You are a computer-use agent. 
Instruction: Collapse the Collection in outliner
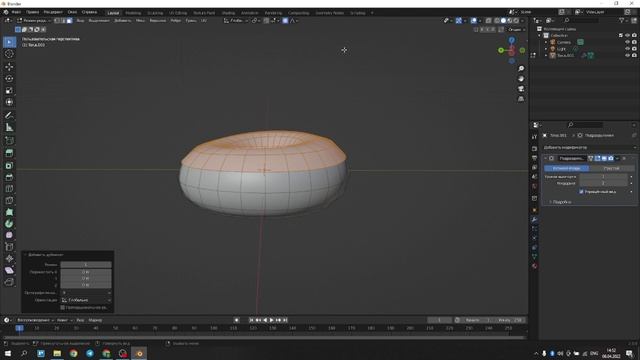[540, 36]
